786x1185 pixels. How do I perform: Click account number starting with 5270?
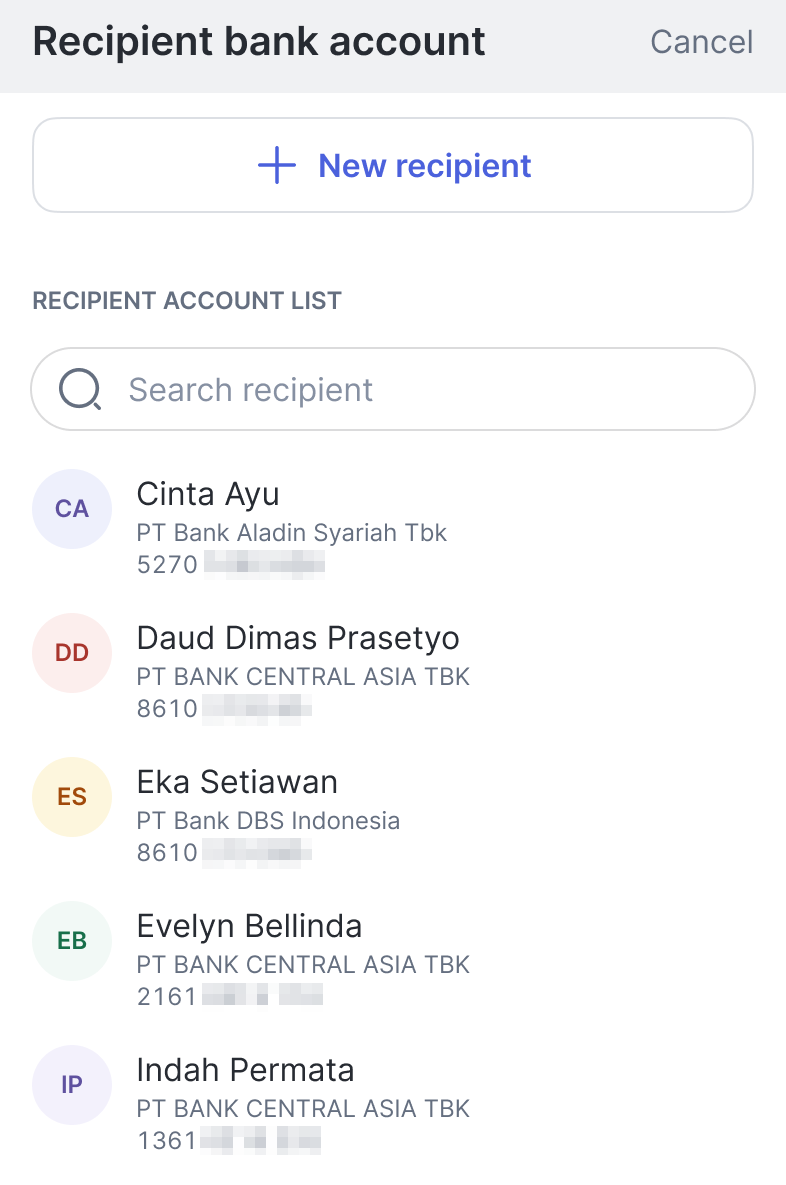(x=230, y=565)
